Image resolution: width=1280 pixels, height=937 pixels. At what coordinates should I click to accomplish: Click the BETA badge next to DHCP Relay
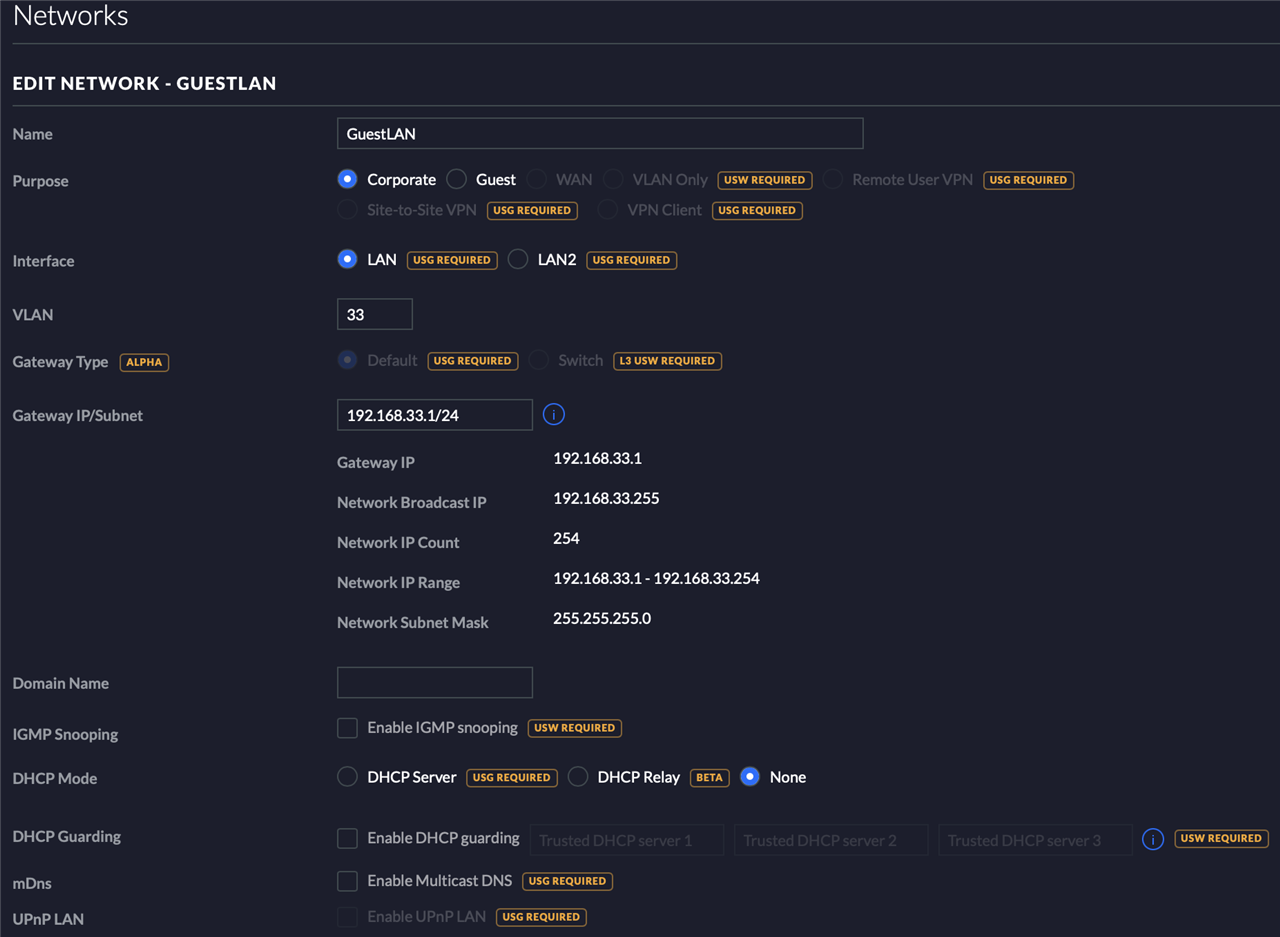point(709,777)
